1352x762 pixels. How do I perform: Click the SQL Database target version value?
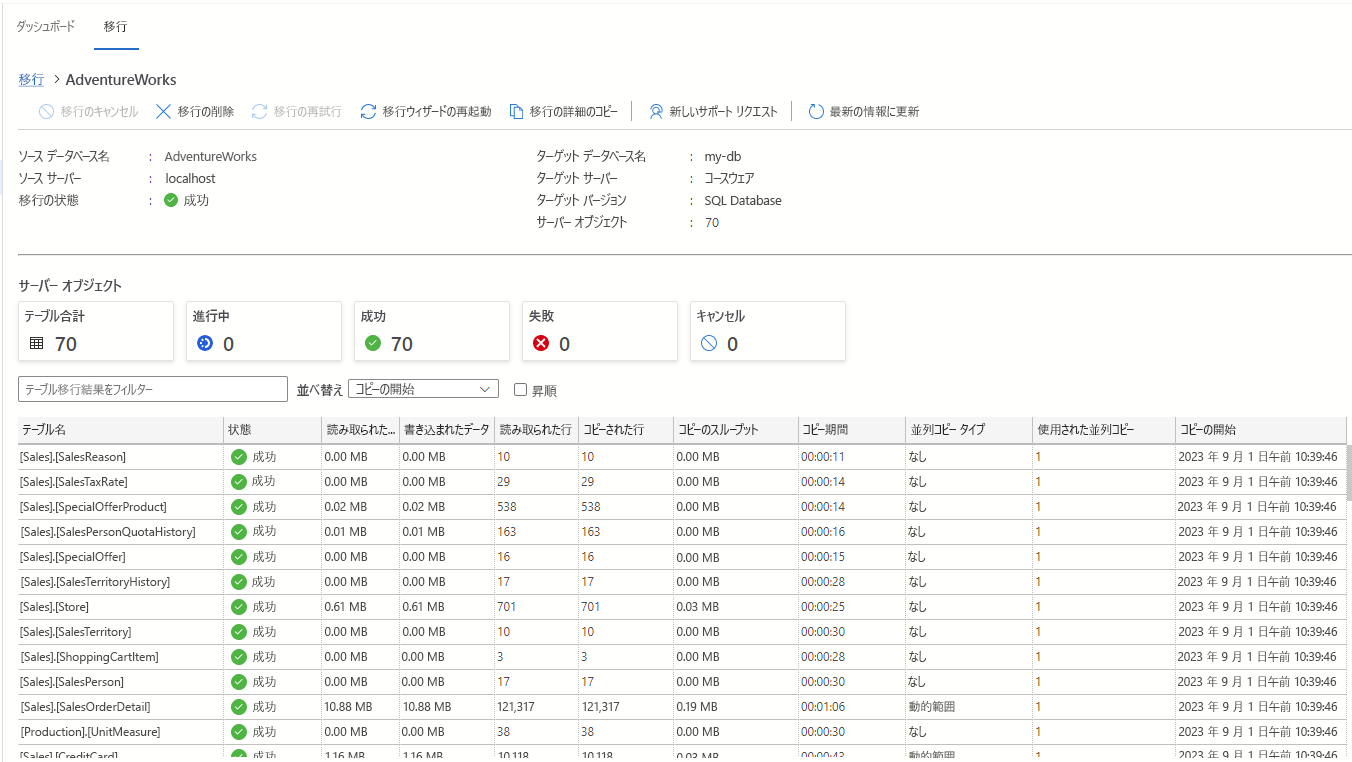743,201
